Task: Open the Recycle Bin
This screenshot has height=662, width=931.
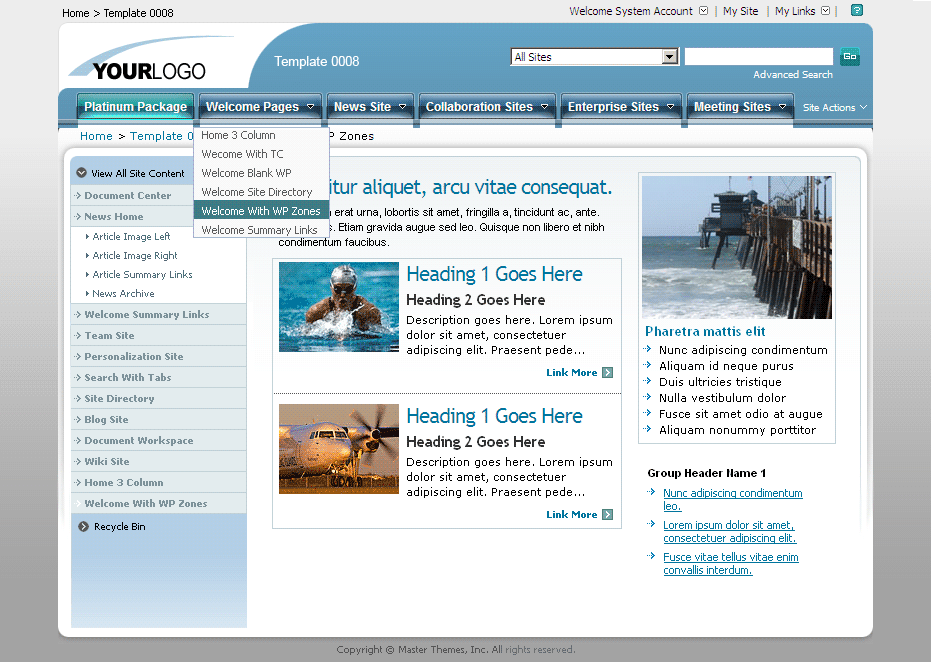Action: (x=122, y=526)
